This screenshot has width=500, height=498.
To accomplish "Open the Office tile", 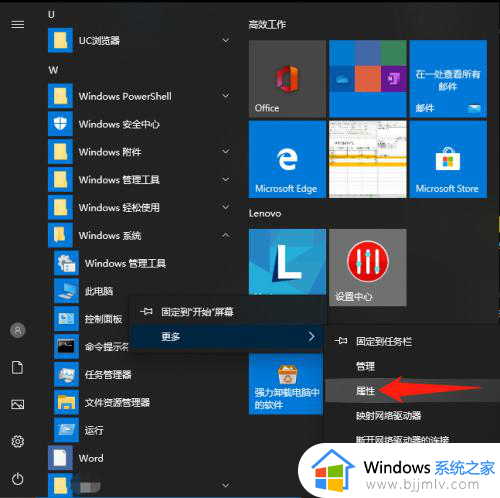I will tap(287, 79).
